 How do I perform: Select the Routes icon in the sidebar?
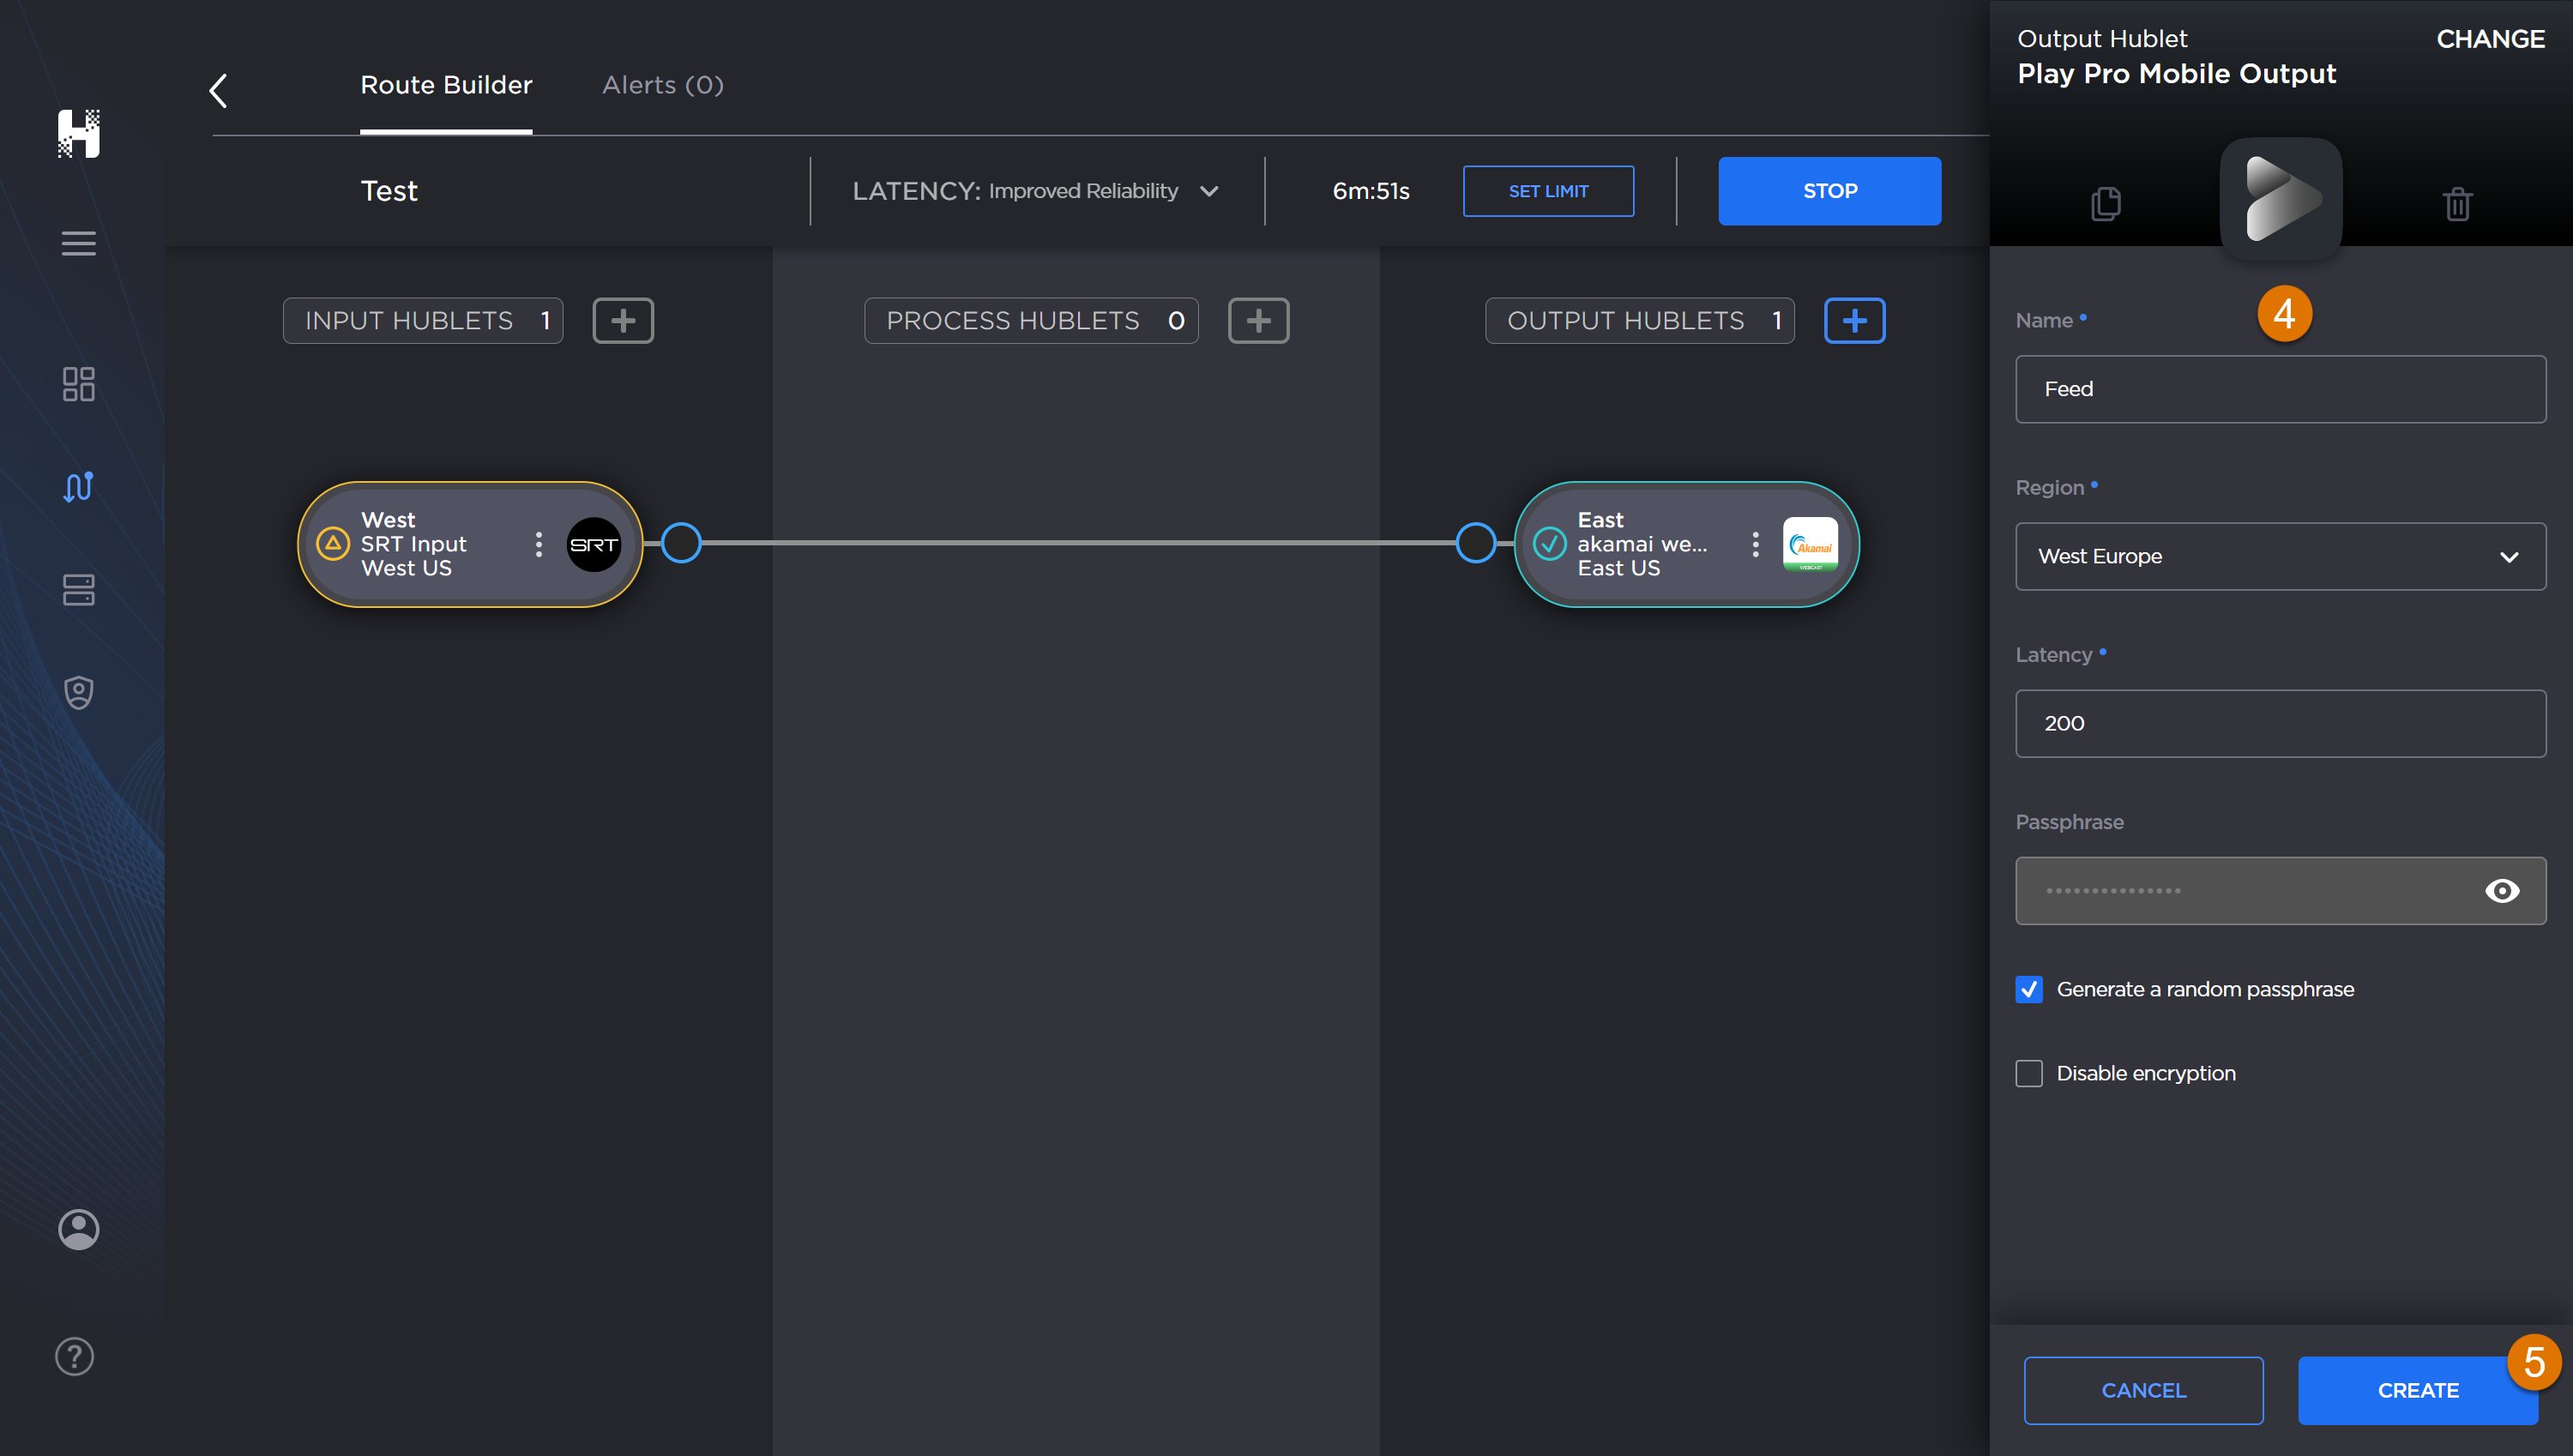[78, 487]
